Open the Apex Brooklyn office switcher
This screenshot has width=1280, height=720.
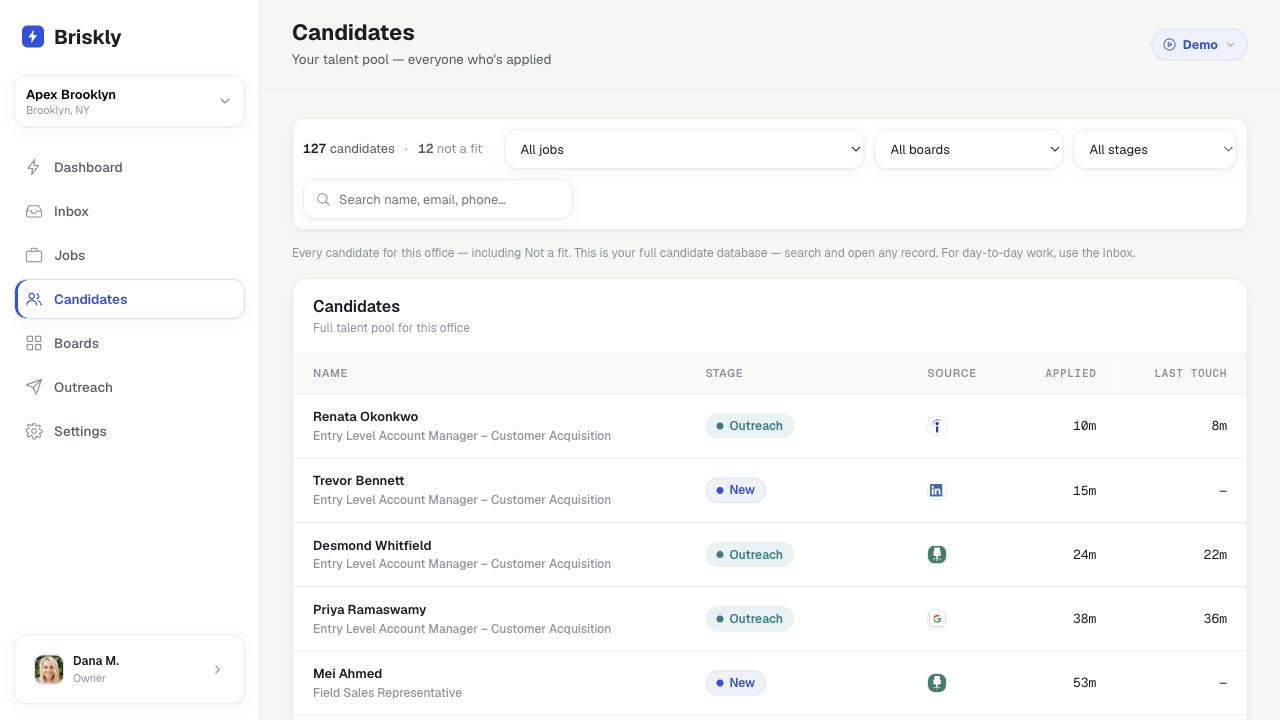coord(129,101)
